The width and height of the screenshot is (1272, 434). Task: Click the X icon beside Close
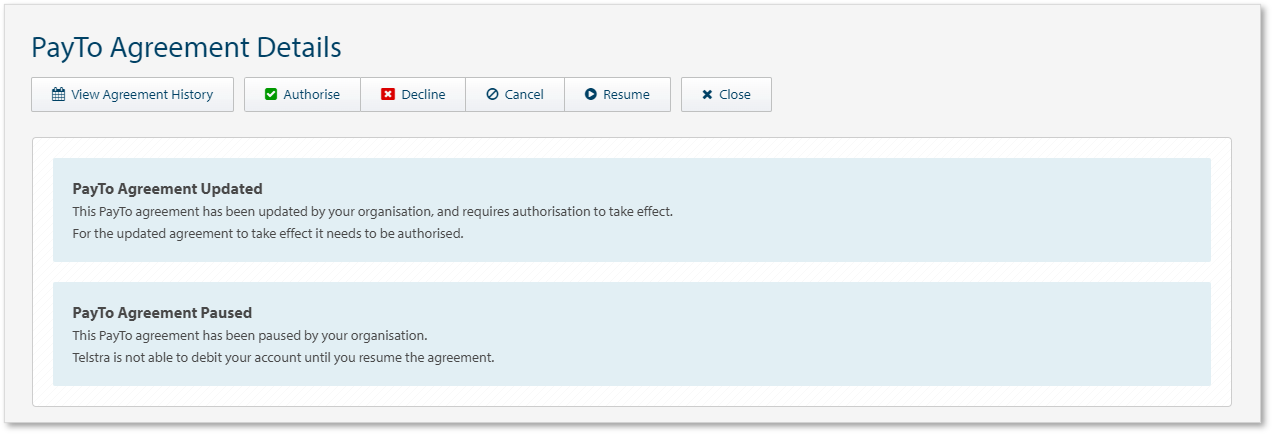[x=707, y=95]
